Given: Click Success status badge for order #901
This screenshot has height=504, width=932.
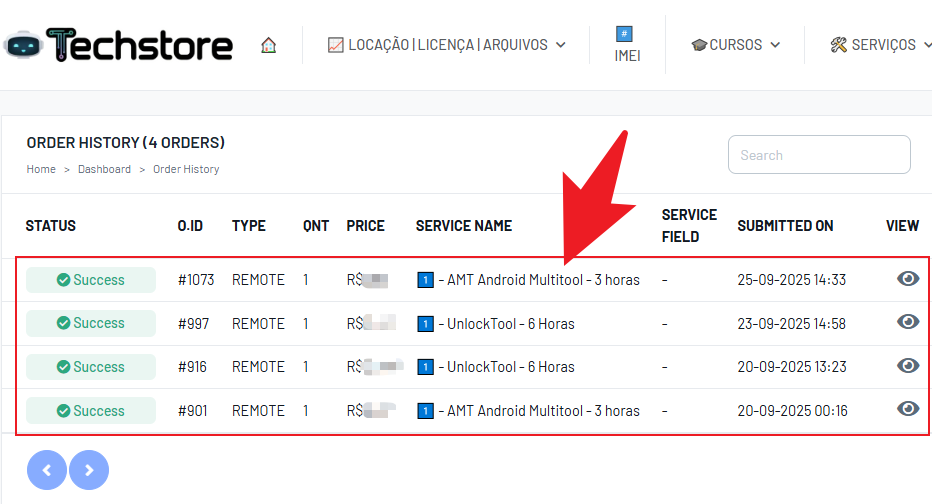Looking at the screenshot, I should click(x=91, y=411).
